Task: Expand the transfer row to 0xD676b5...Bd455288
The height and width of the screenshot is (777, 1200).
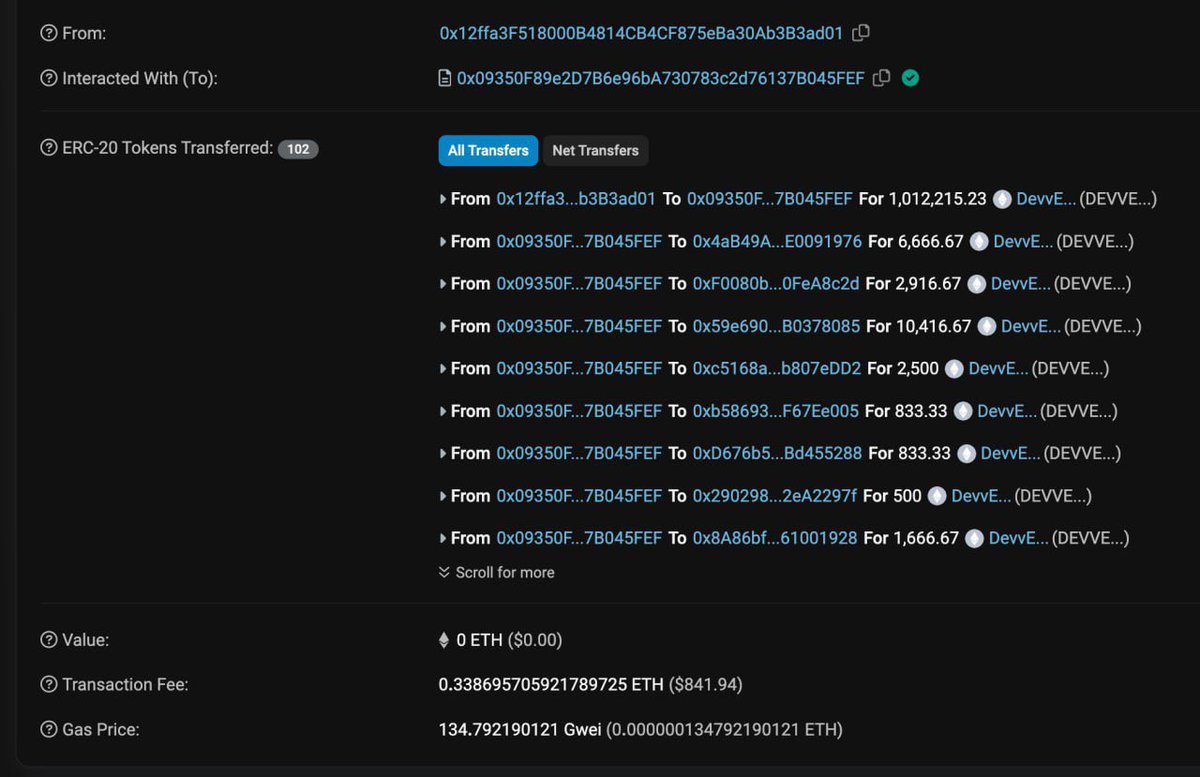Action: click(x=443, y=453)
